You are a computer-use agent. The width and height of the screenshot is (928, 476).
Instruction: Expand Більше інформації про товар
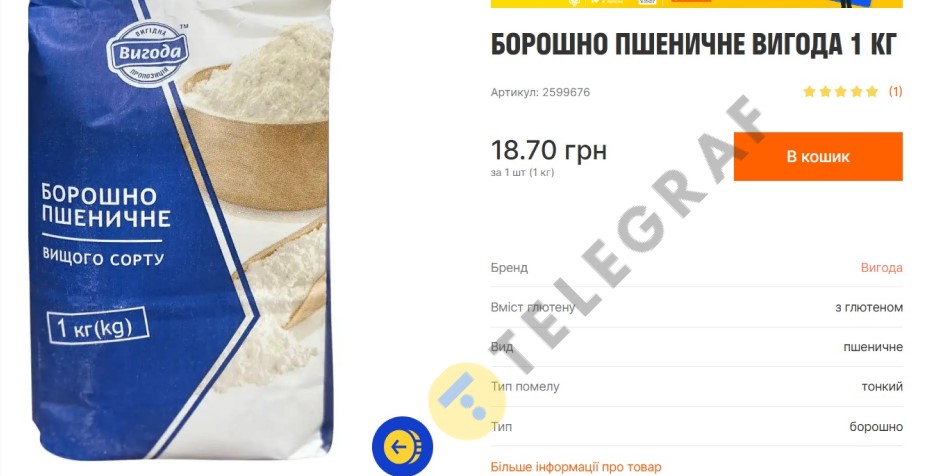(576, 467)
